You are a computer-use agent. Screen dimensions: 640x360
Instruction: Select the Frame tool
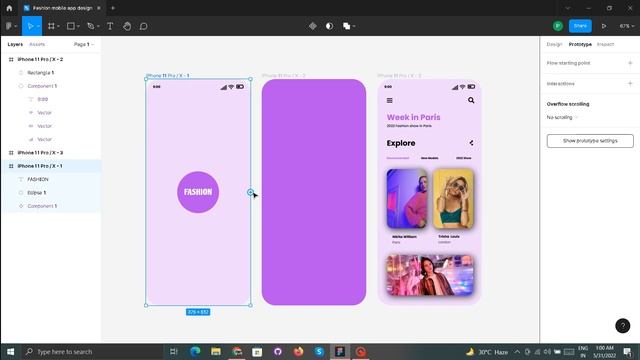click(51, 26)
